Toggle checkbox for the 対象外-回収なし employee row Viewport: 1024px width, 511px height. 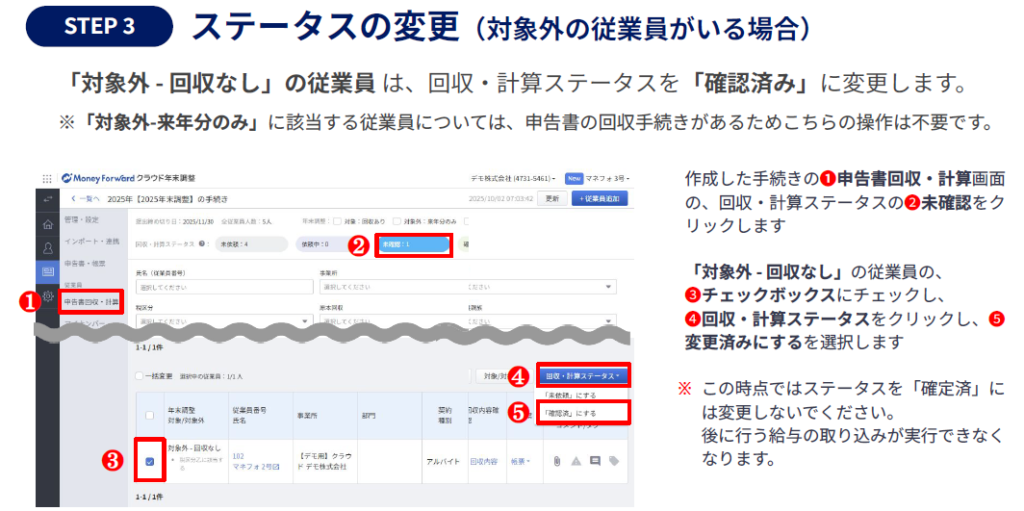(x=150, y=461)
